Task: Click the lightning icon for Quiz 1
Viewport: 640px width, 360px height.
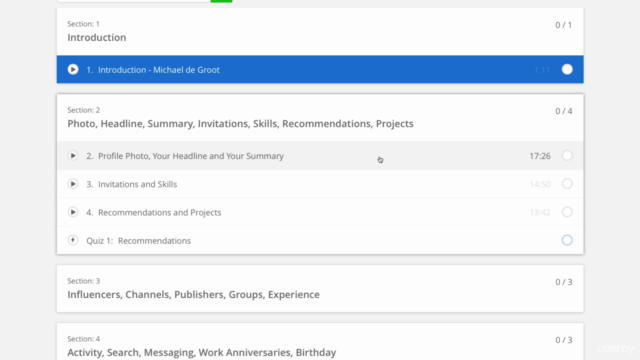Action: (73, 240)
